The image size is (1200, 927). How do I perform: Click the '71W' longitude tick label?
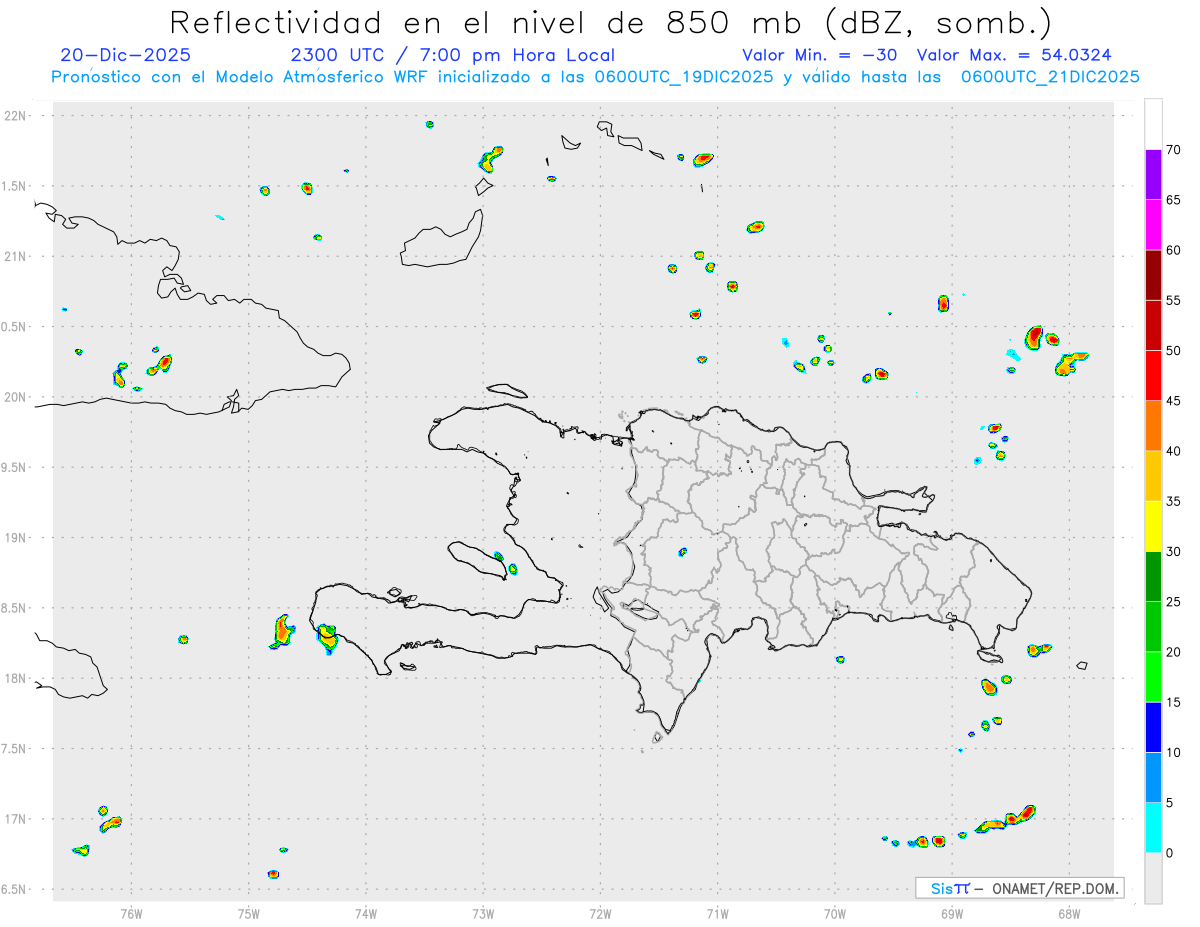(718, 914)
